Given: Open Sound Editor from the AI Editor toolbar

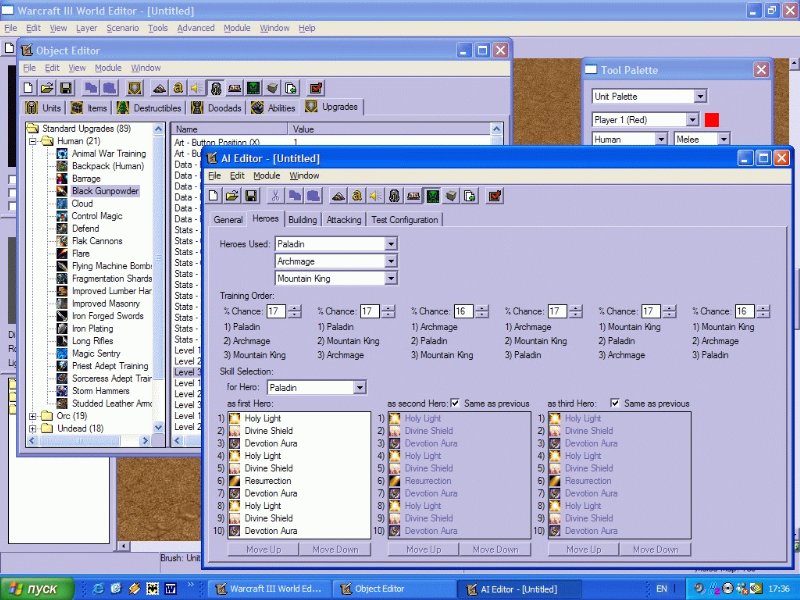Looking at the screenshot, I should pyautogui.click(x=375, y=196).
